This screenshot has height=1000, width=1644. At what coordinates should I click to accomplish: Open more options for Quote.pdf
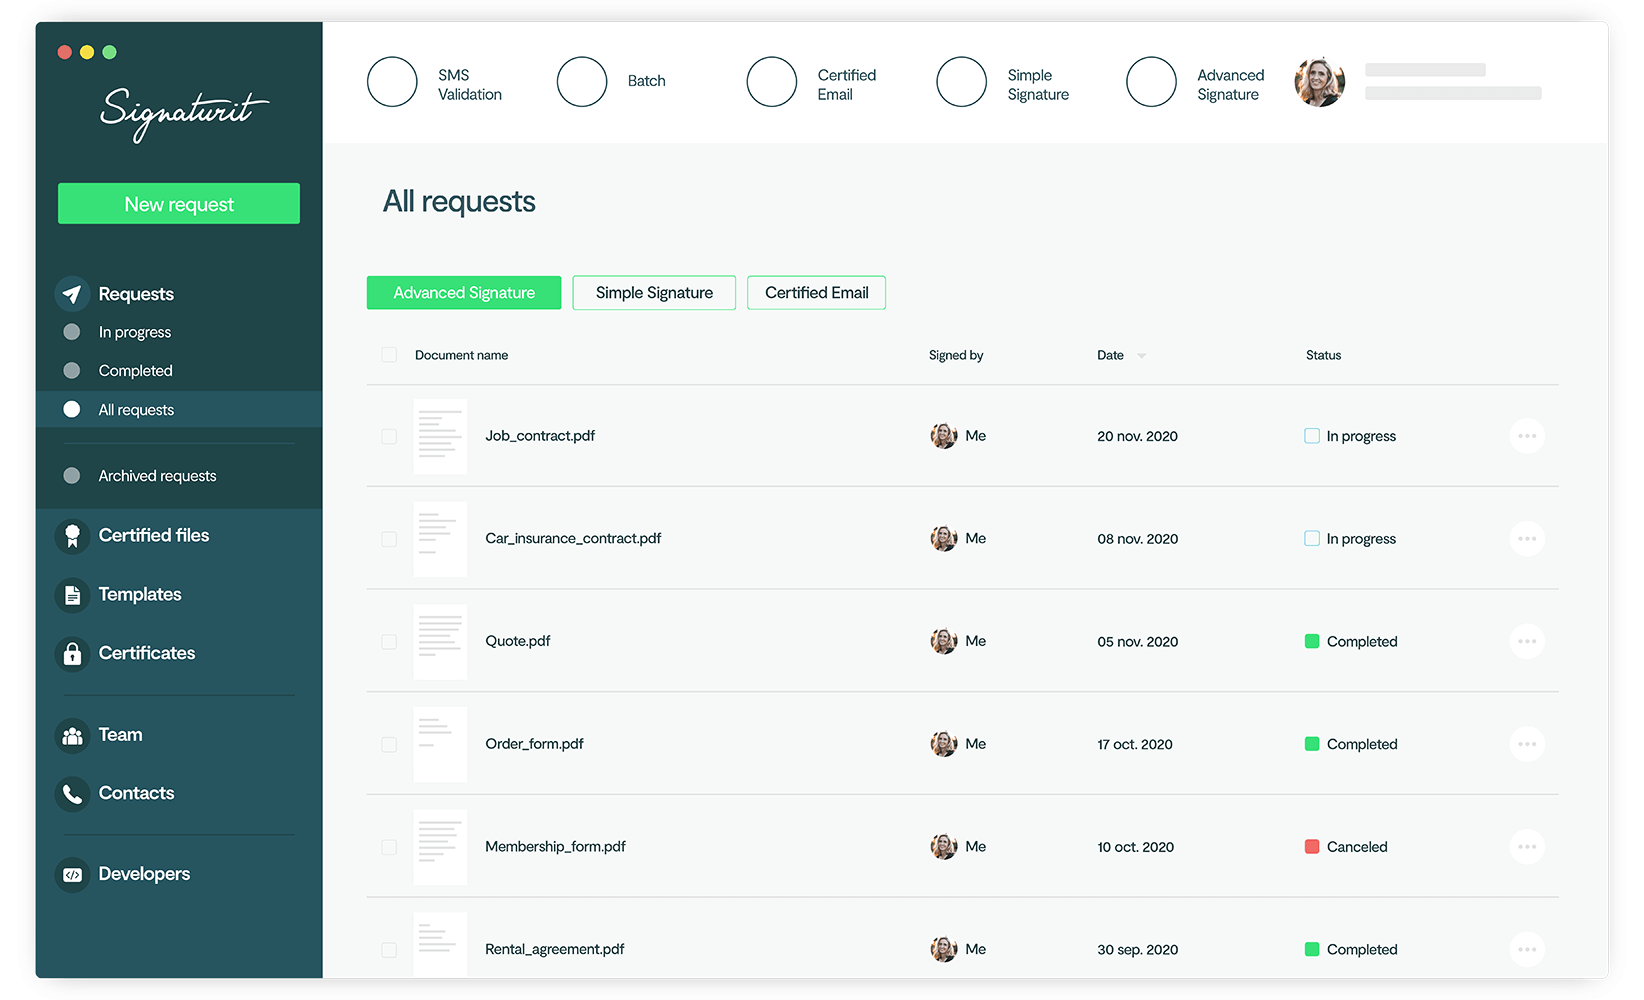point(1527,641)
